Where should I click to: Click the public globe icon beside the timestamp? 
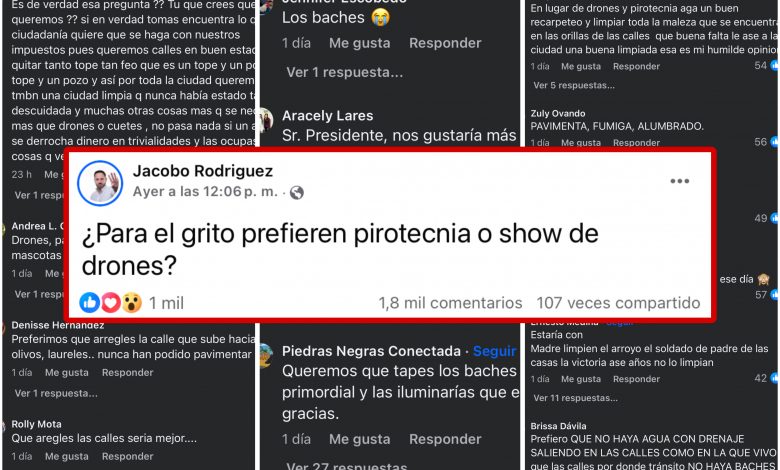coord(297,192)
